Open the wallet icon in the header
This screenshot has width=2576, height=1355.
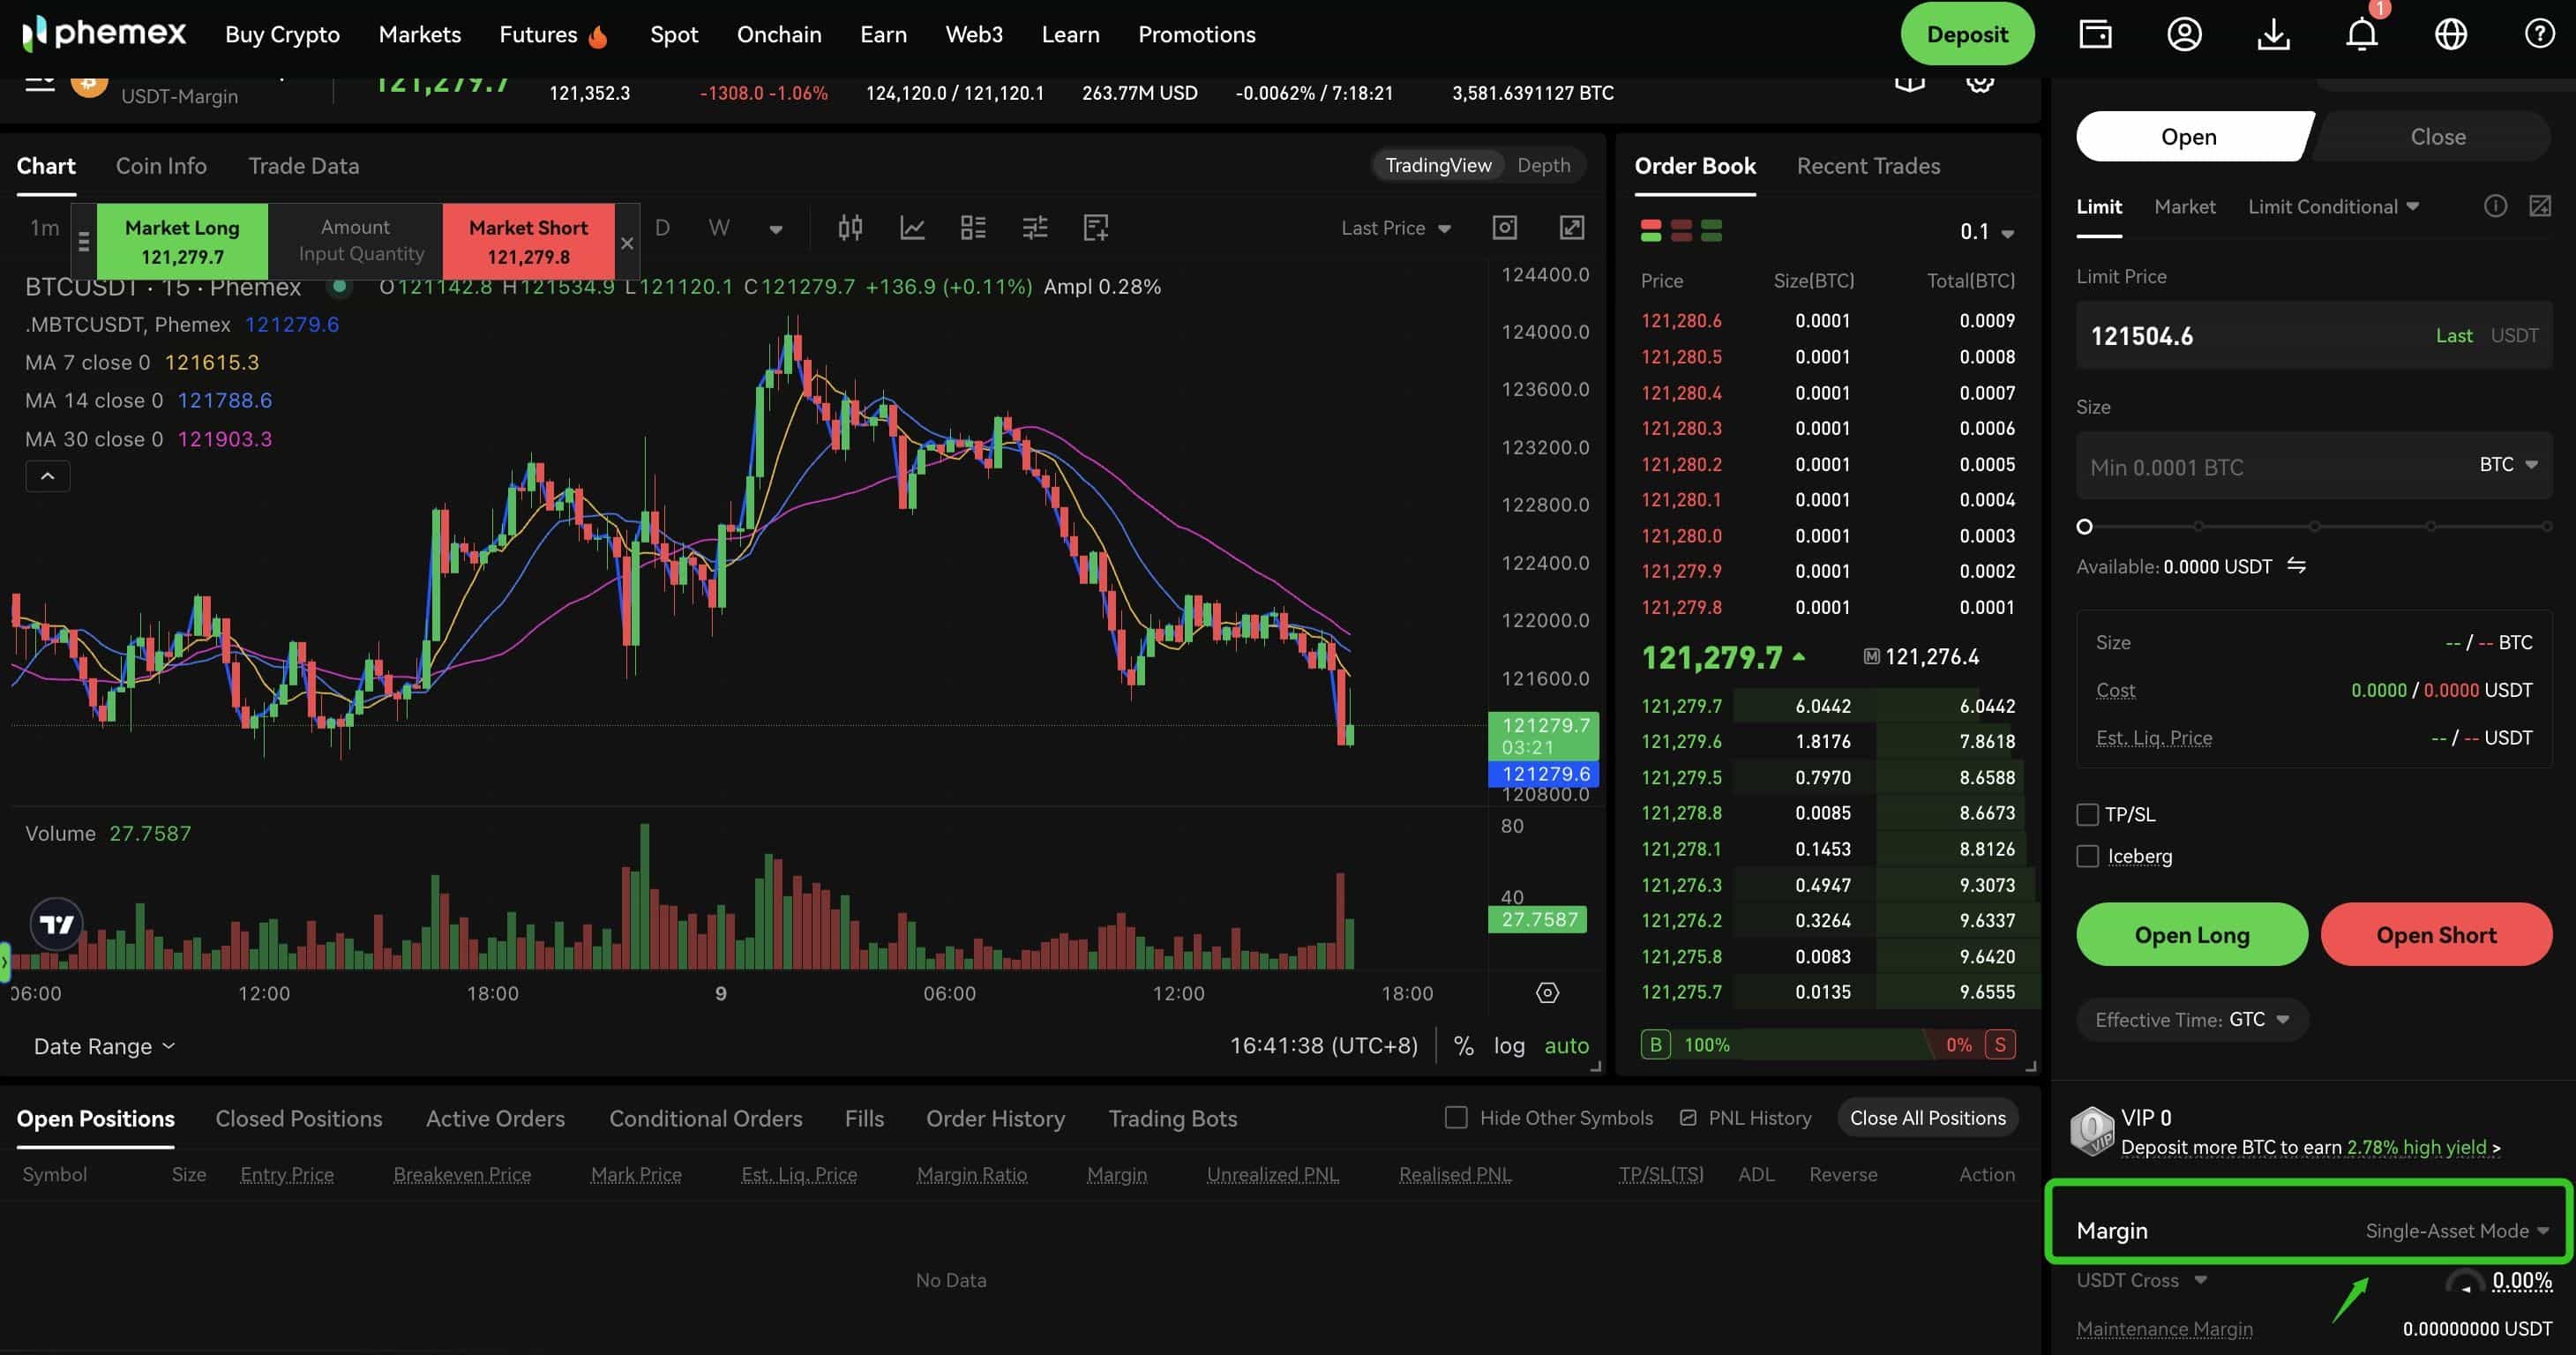(2094, 33)
